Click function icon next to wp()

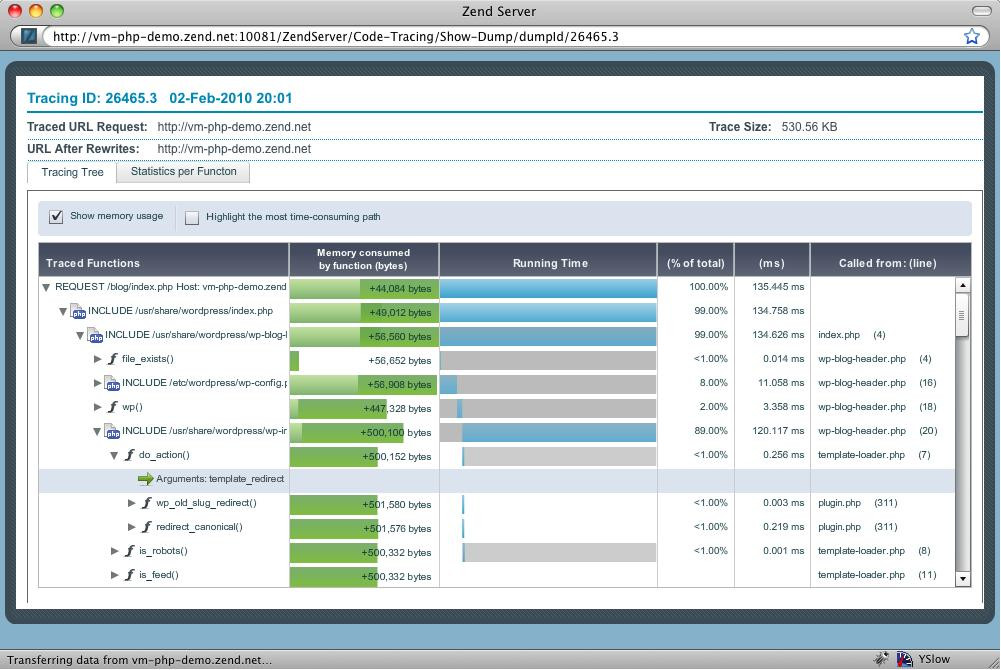(x=112, y=407)
